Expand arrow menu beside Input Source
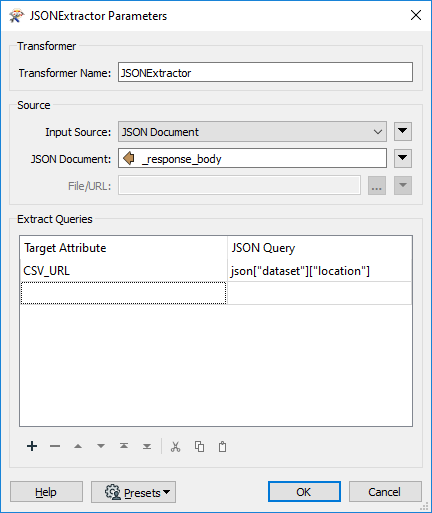Image resolution: width=432 pixels, height=513 pixels. [x=403, y=131]
